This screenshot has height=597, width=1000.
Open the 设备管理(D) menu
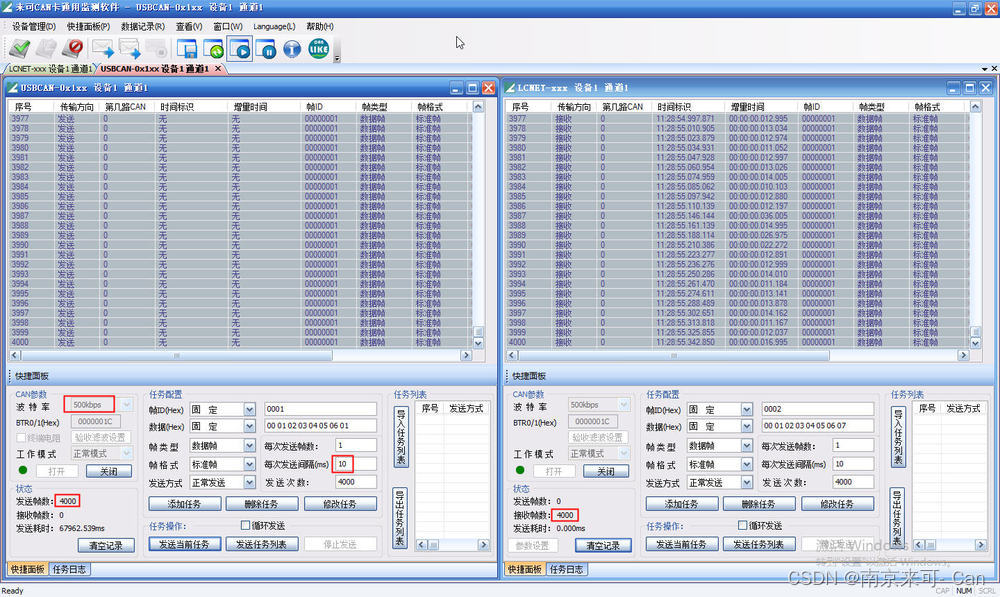34,26
